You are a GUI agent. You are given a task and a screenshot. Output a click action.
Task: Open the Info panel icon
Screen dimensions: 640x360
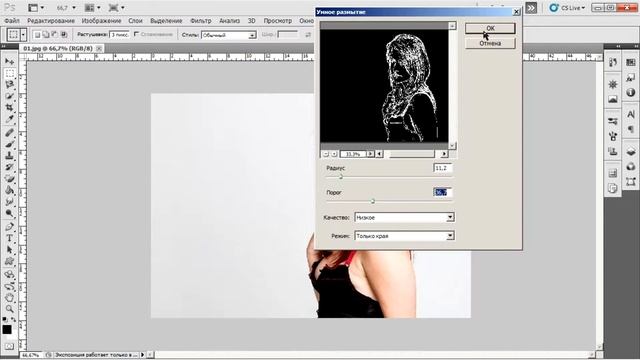pyautogui.click(x=631, y=92)
